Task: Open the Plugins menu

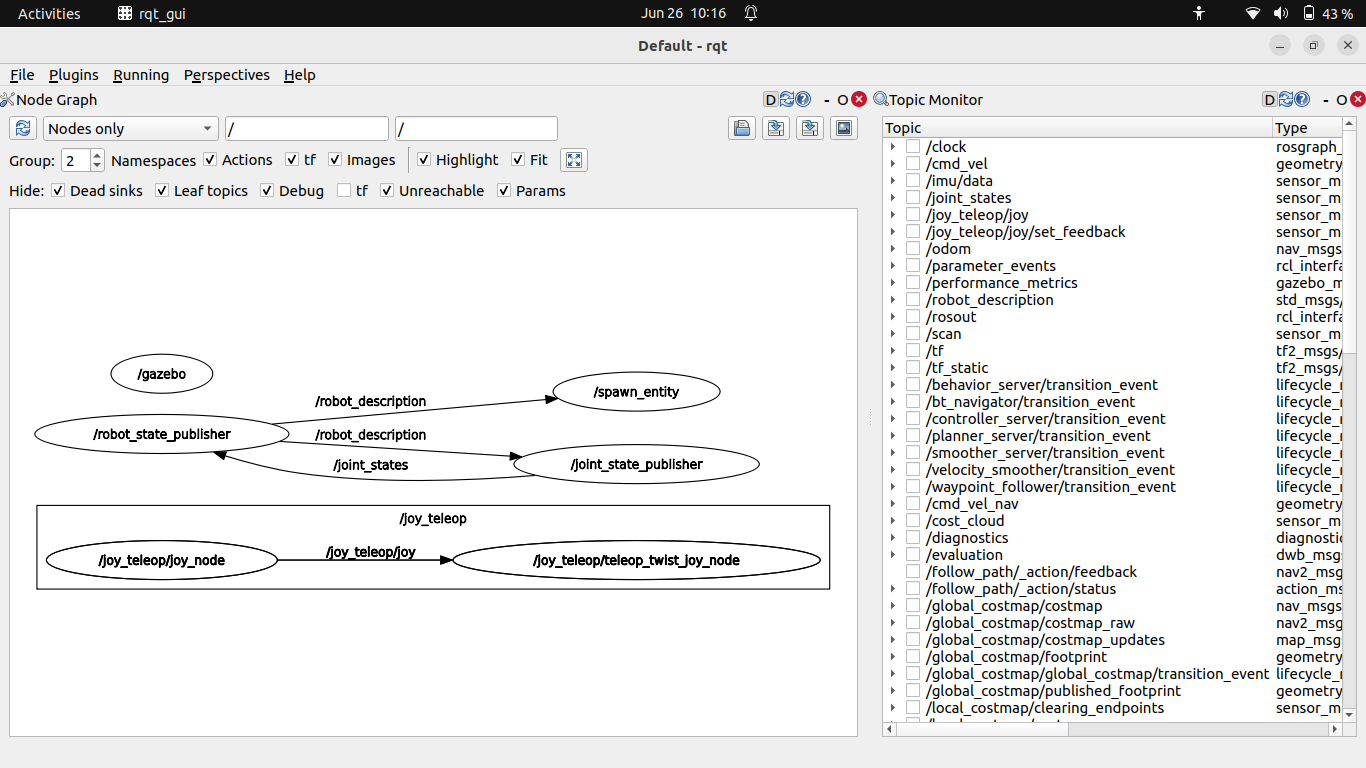Action: 73,75
